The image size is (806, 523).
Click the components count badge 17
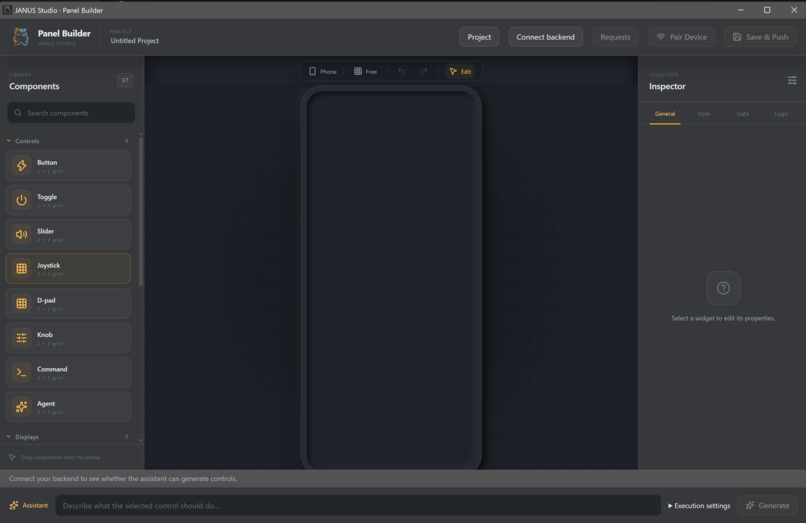tap(125, 80)
